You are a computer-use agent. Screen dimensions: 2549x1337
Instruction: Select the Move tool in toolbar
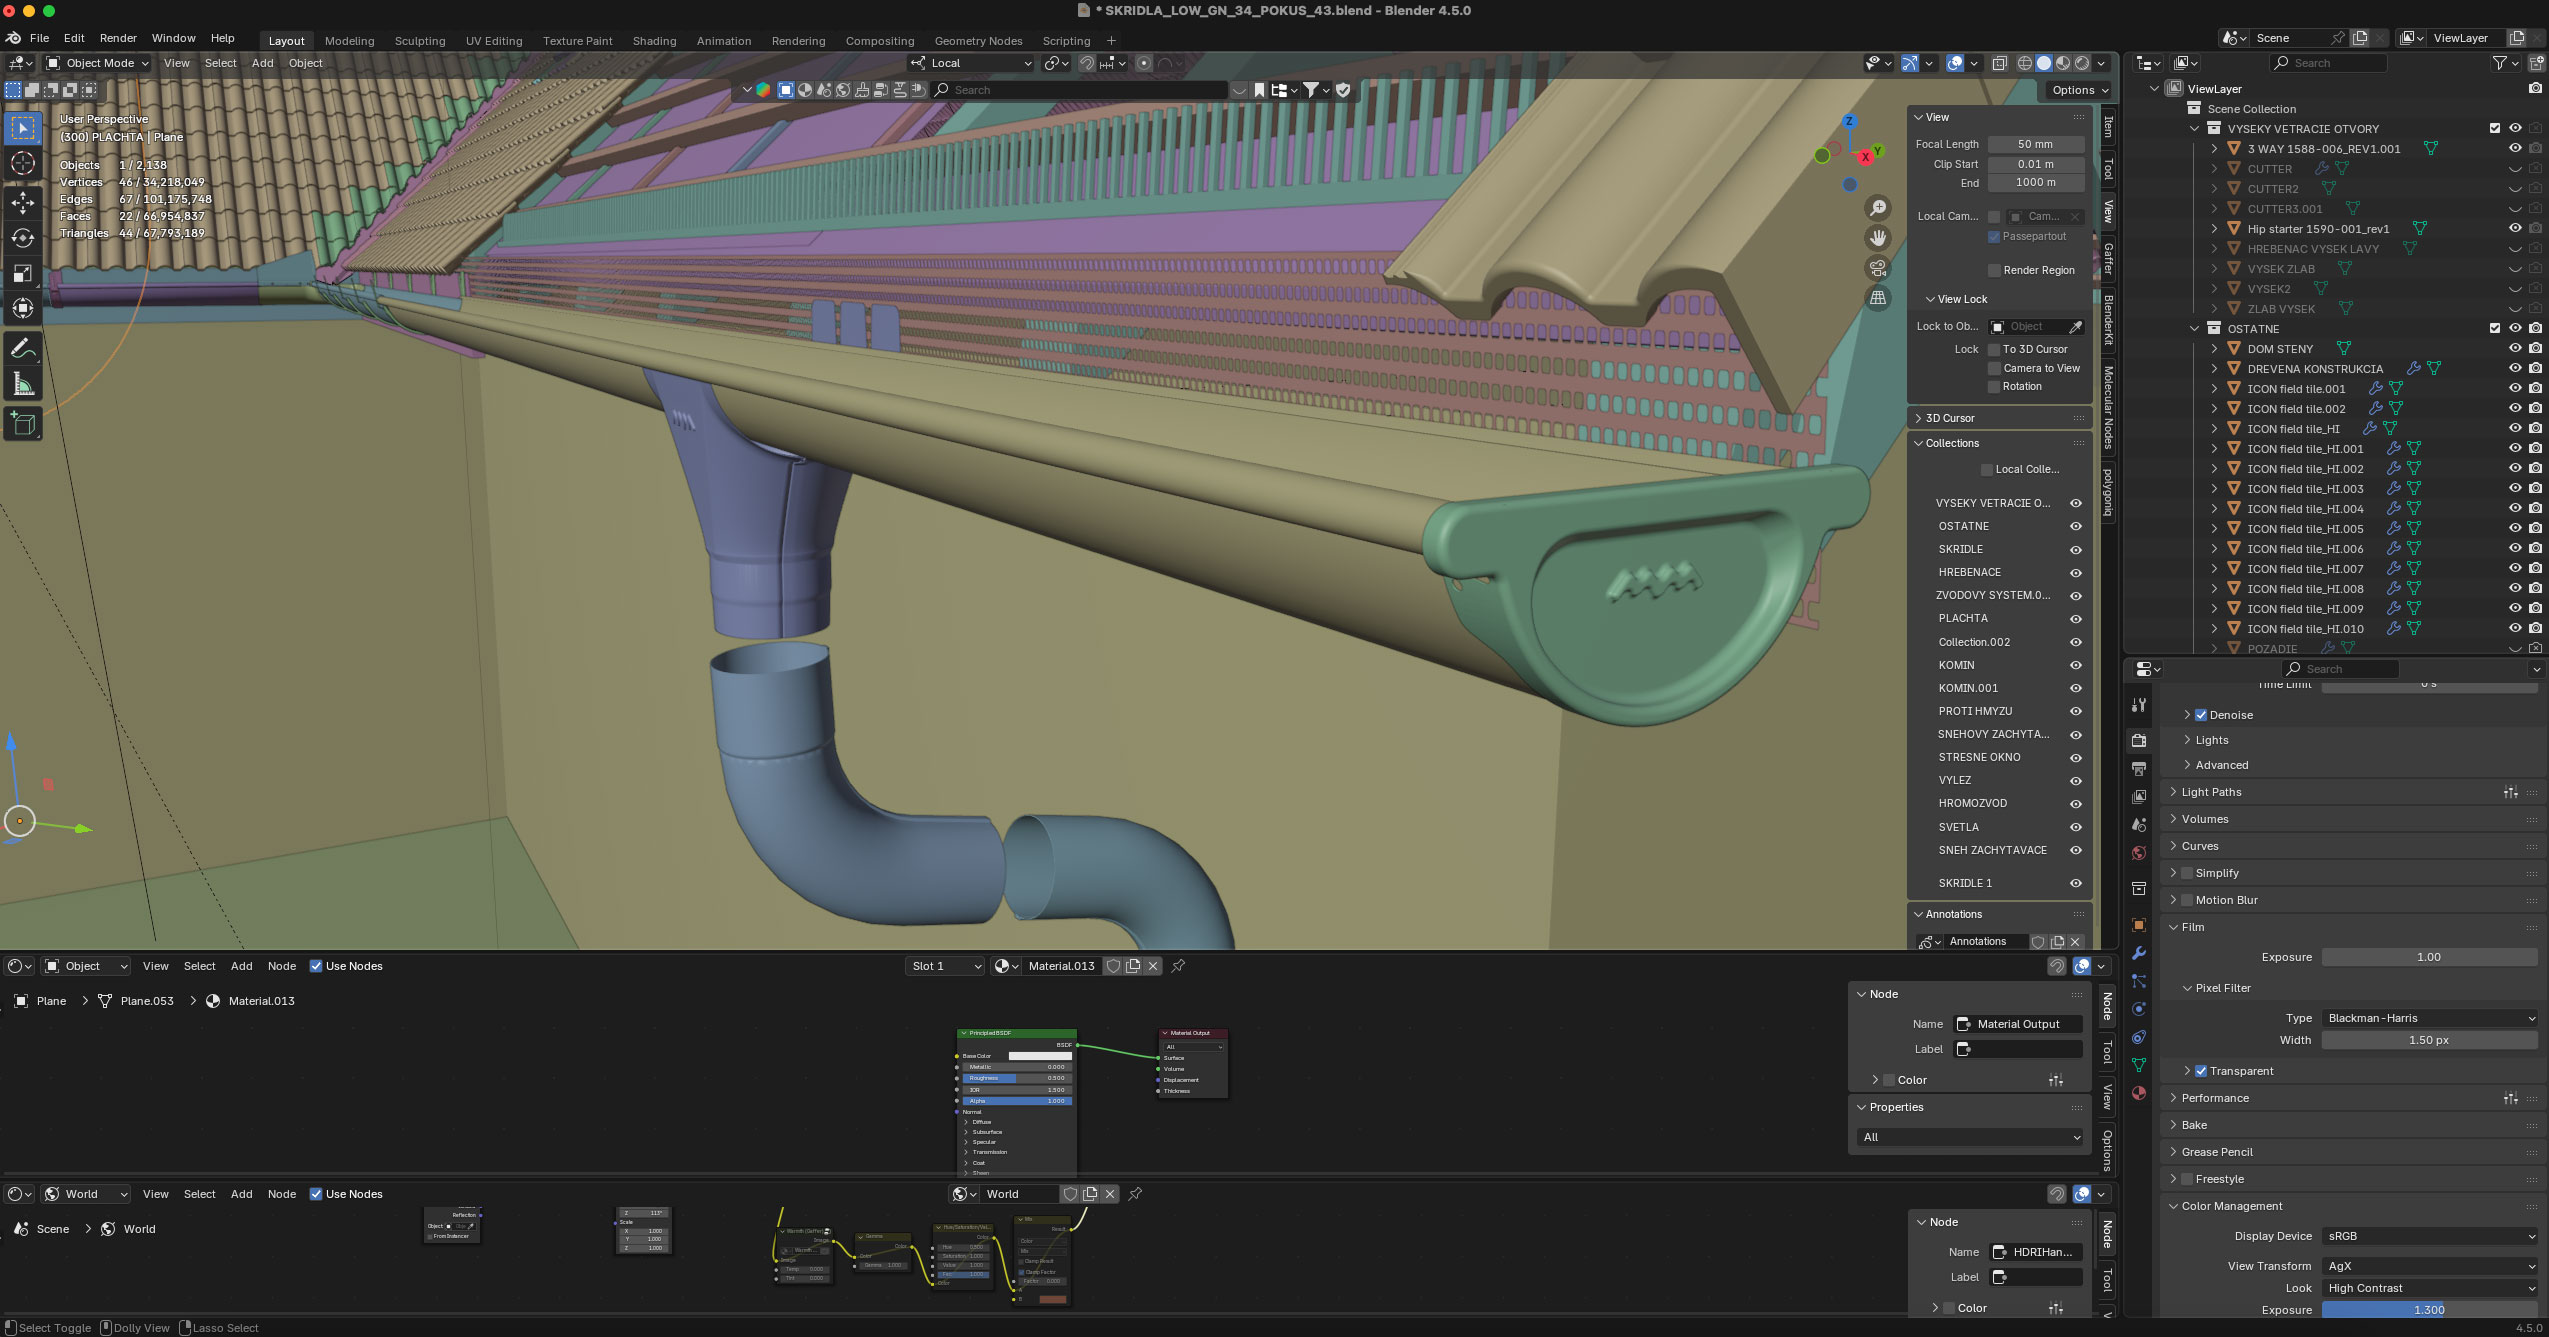point(22,202)
